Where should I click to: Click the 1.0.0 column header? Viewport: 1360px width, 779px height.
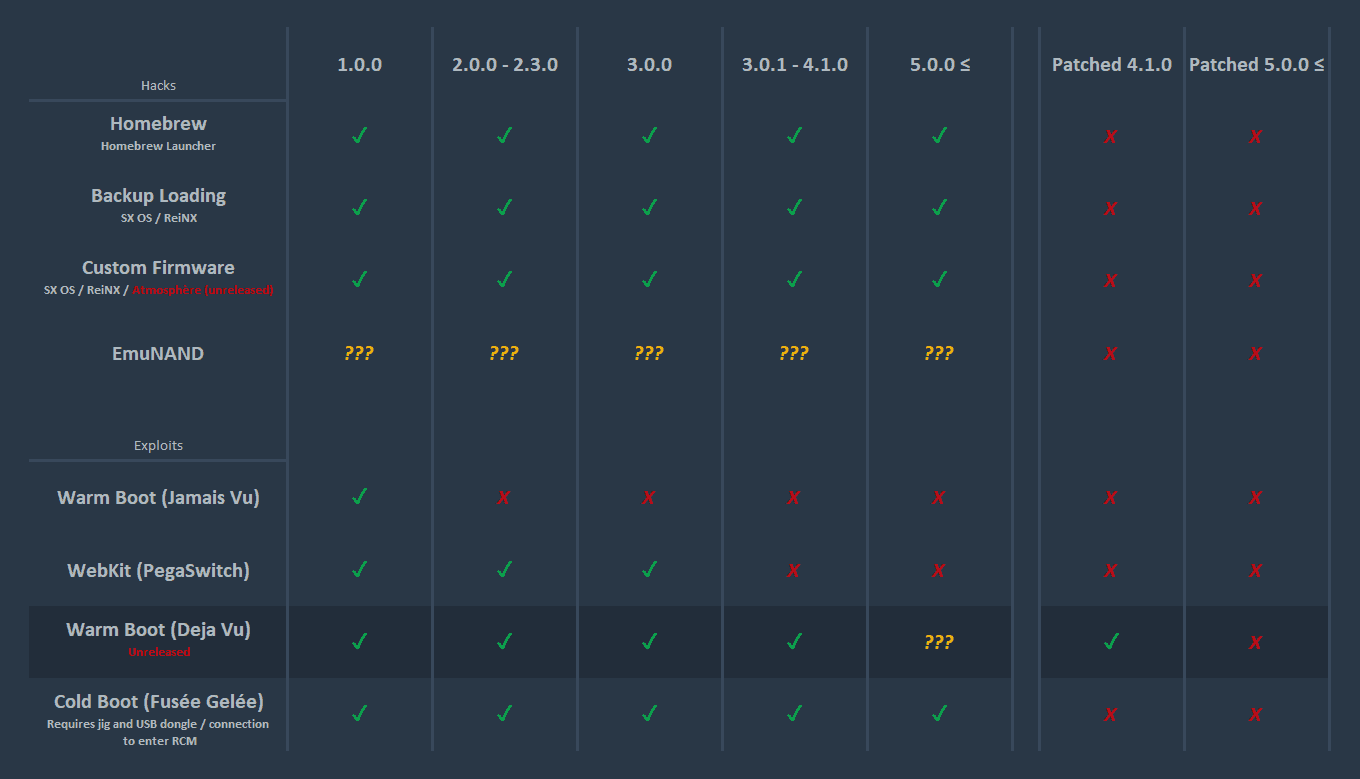point(360,65)
